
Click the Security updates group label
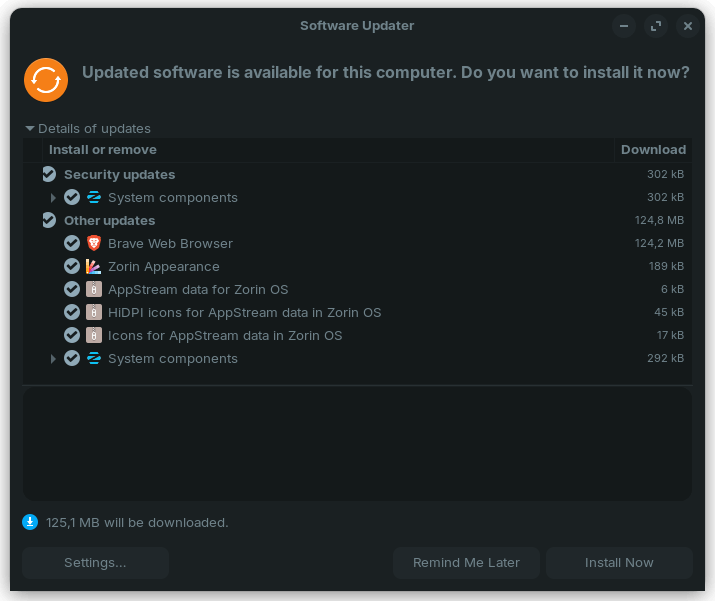(119, 175)
